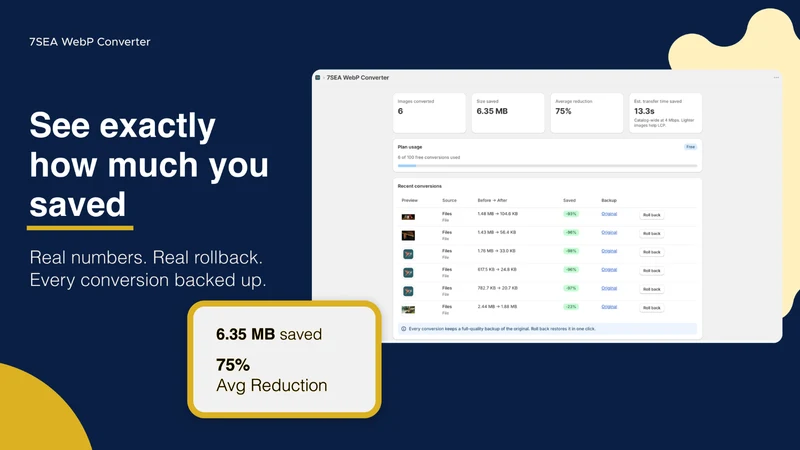Roll back the 1.76 MB → 33.0 KB conversion
Screen dimensions: 800x450
(652, 252)
